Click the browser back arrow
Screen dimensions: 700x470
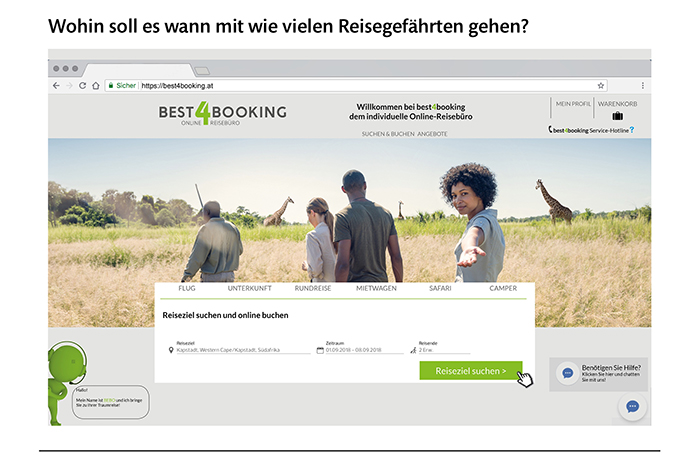[x=56, y=86]
